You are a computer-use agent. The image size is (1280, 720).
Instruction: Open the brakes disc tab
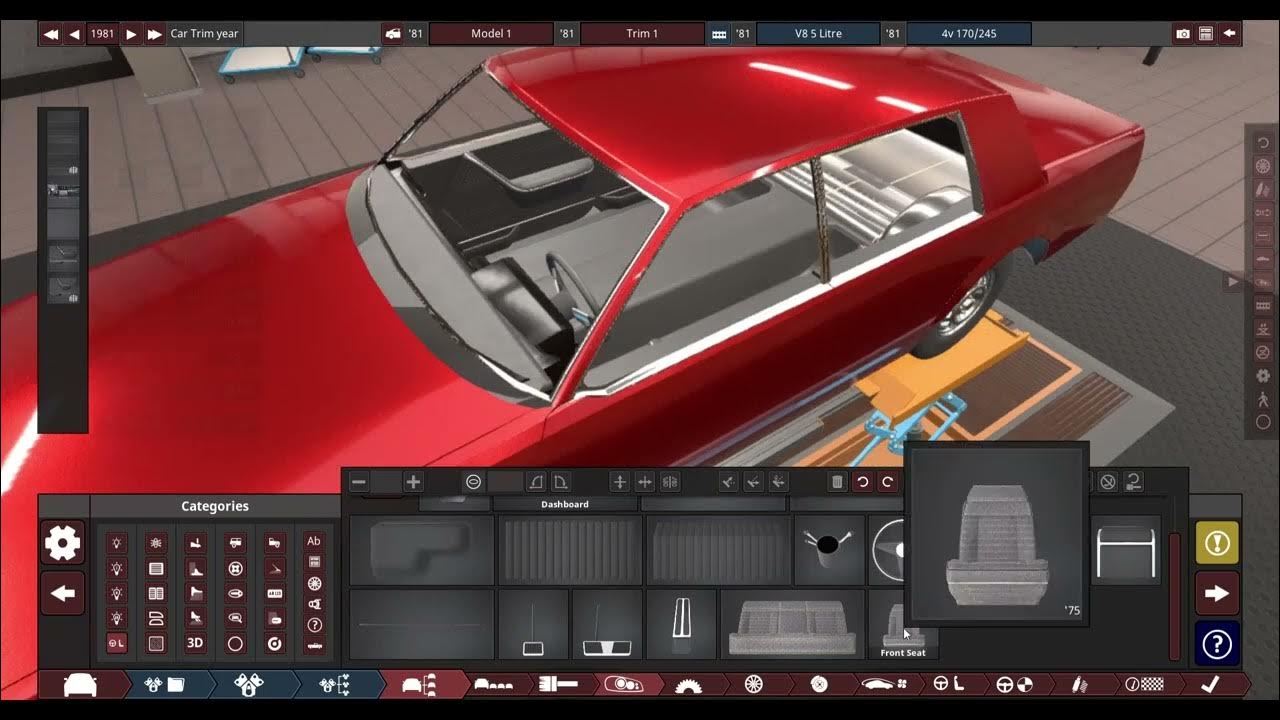tap(819, 684)
